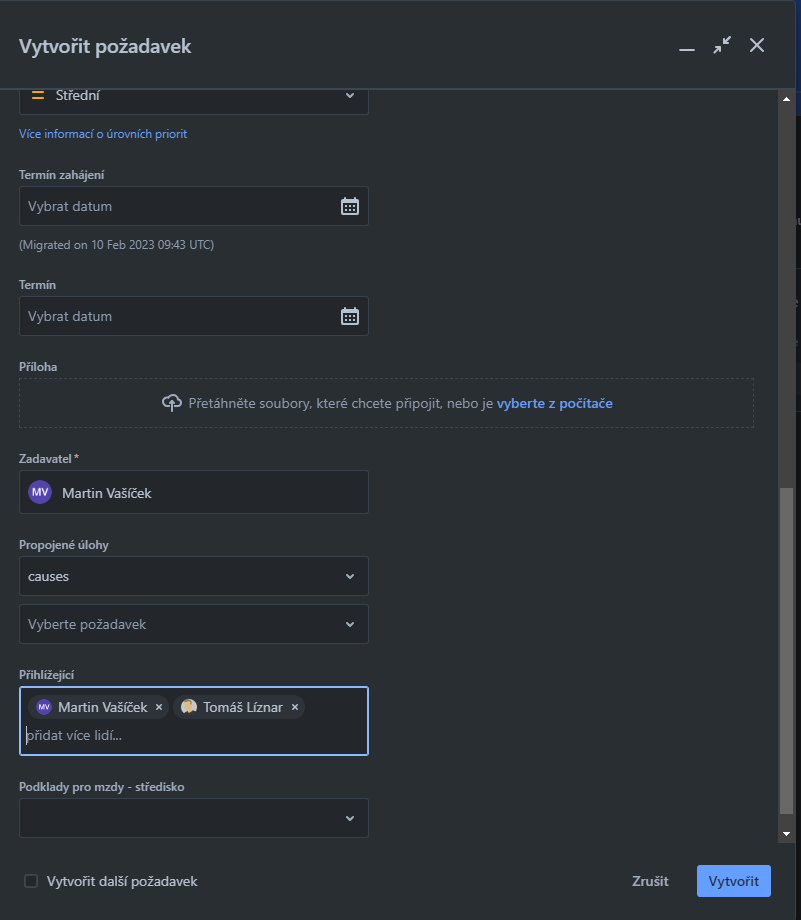Click Tomáš Líznar avatar in watchers
The image size is (801, 920).
point(188,707)
